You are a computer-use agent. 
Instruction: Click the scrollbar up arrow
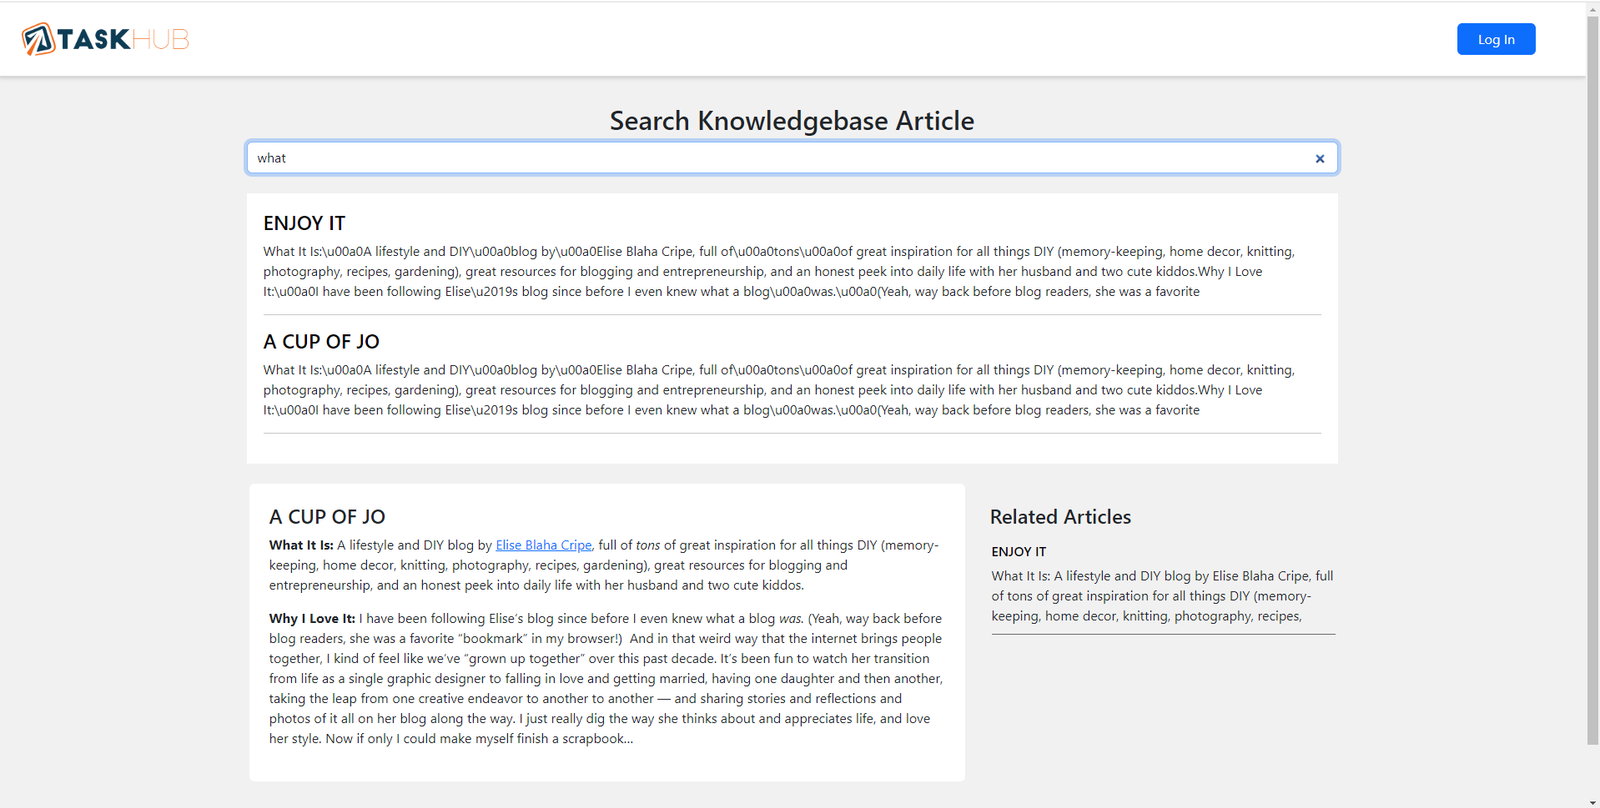pyautogui.click(x=1592, y=8)
